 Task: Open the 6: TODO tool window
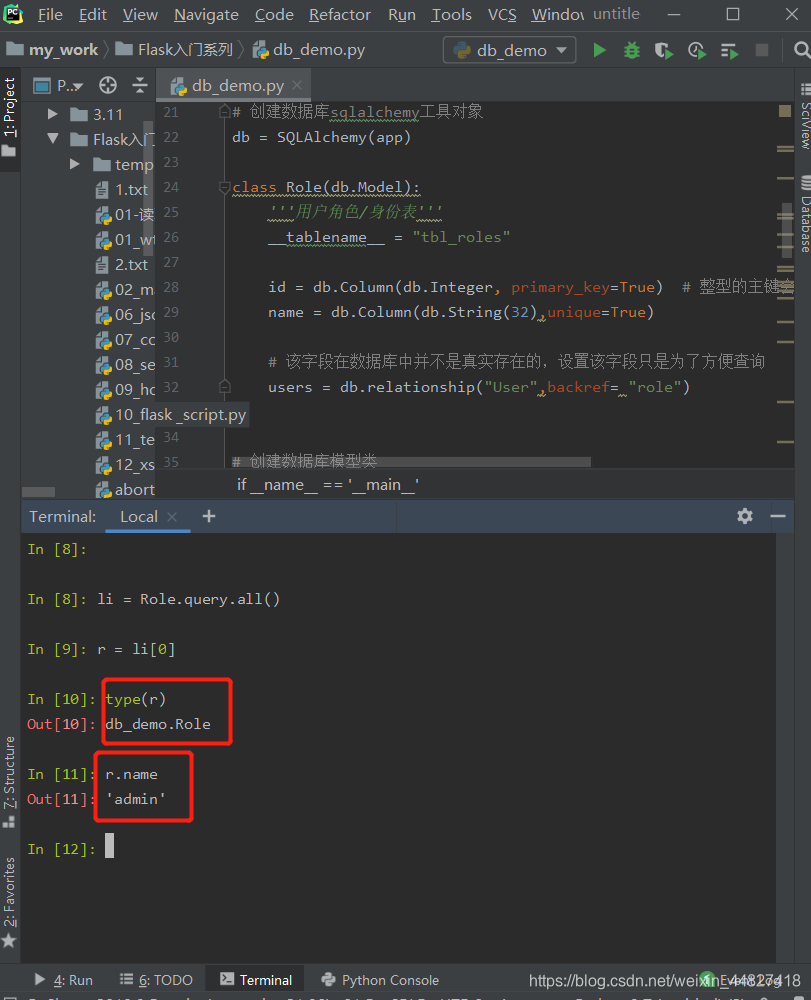coord(157,980)
